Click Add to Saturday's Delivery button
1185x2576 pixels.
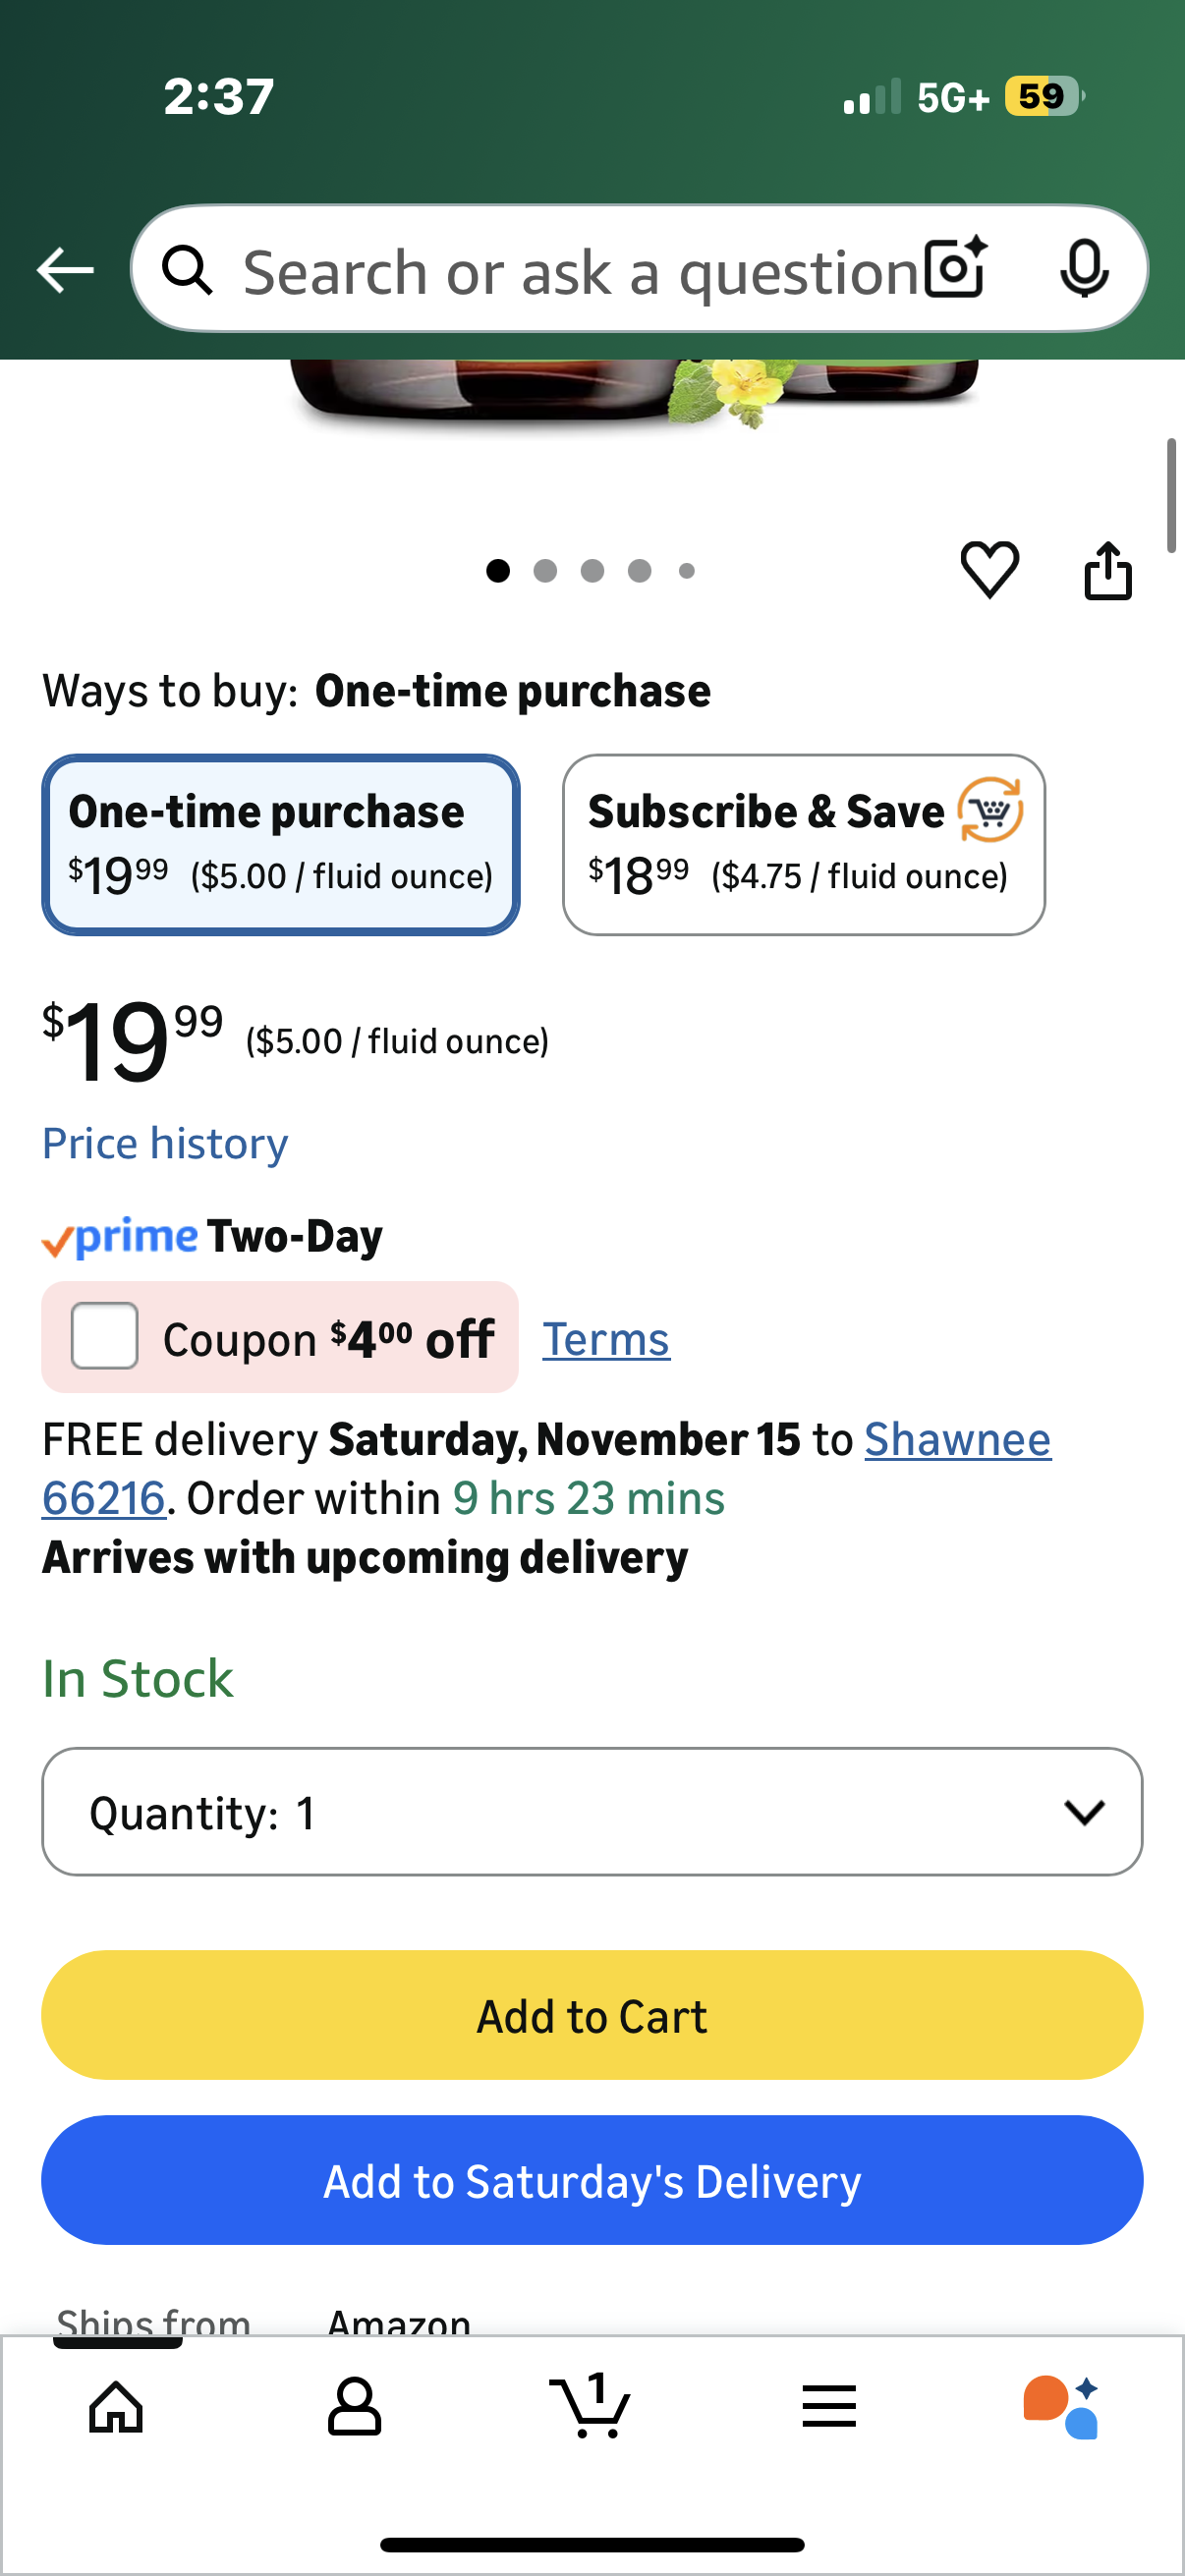click(x=592, y=2180)
